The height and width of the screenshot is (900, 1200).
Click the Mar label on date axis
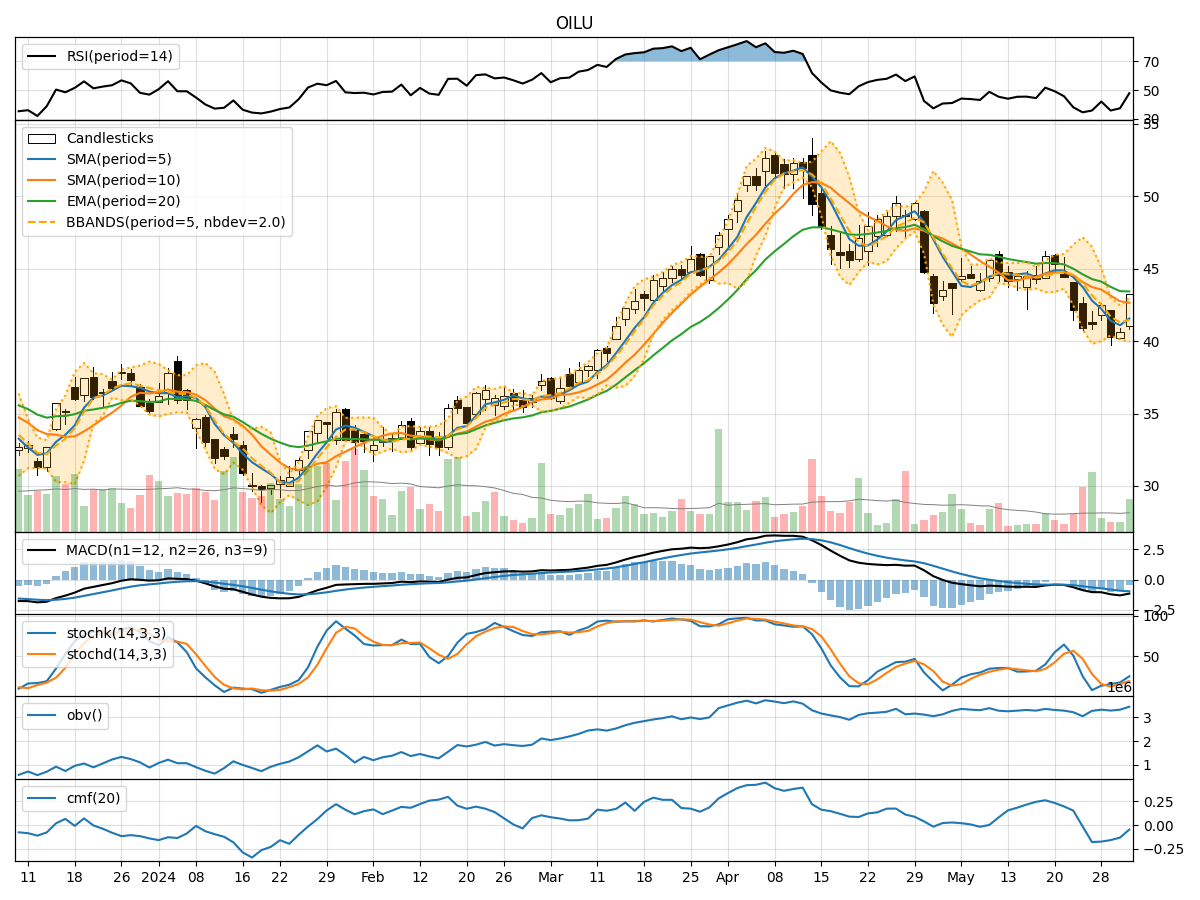click(550, 877)
